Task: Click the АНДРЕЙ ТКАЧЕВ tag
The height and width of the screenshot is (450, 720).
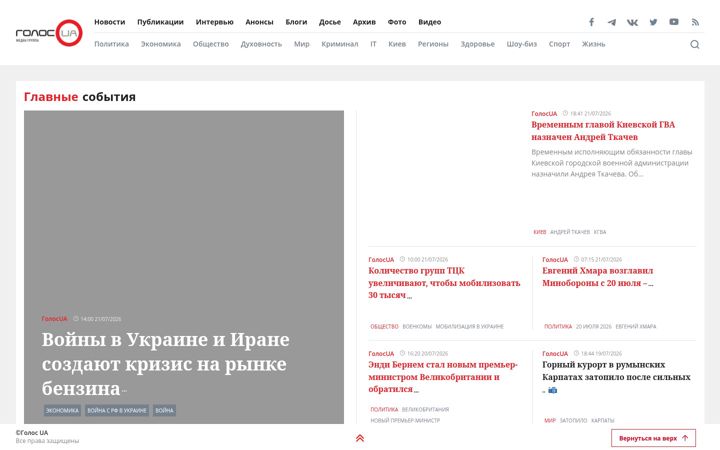Action: (570, 232)
